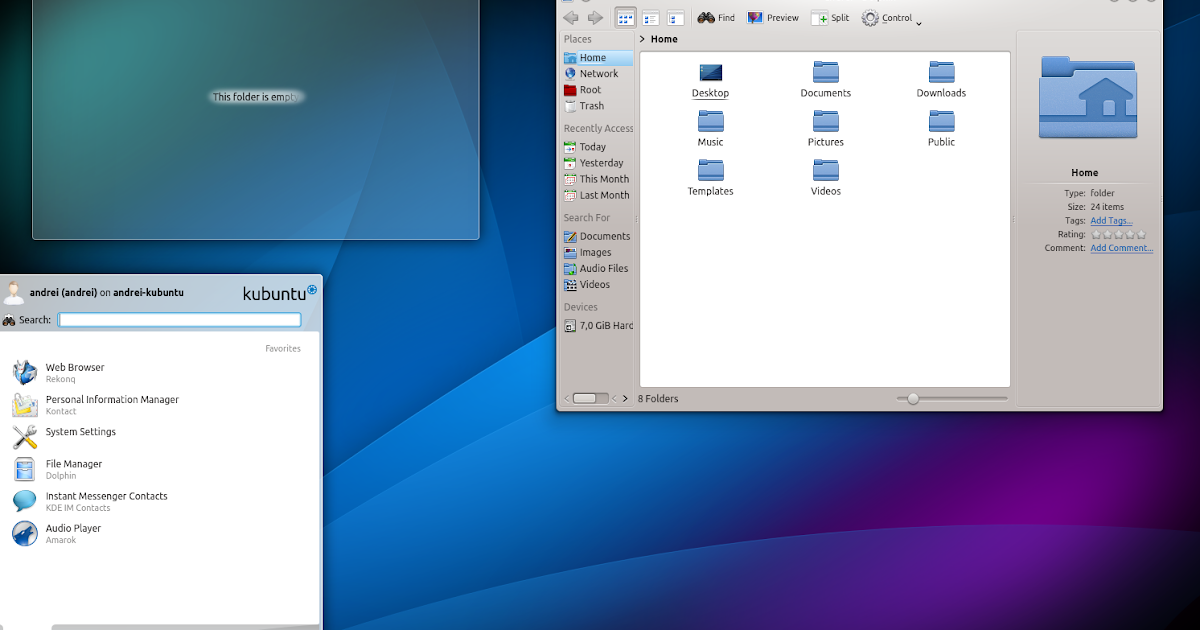Screen dimensions: 1200x630
Task: Launch Audio Player Amarok
Action: pos(160,533)
